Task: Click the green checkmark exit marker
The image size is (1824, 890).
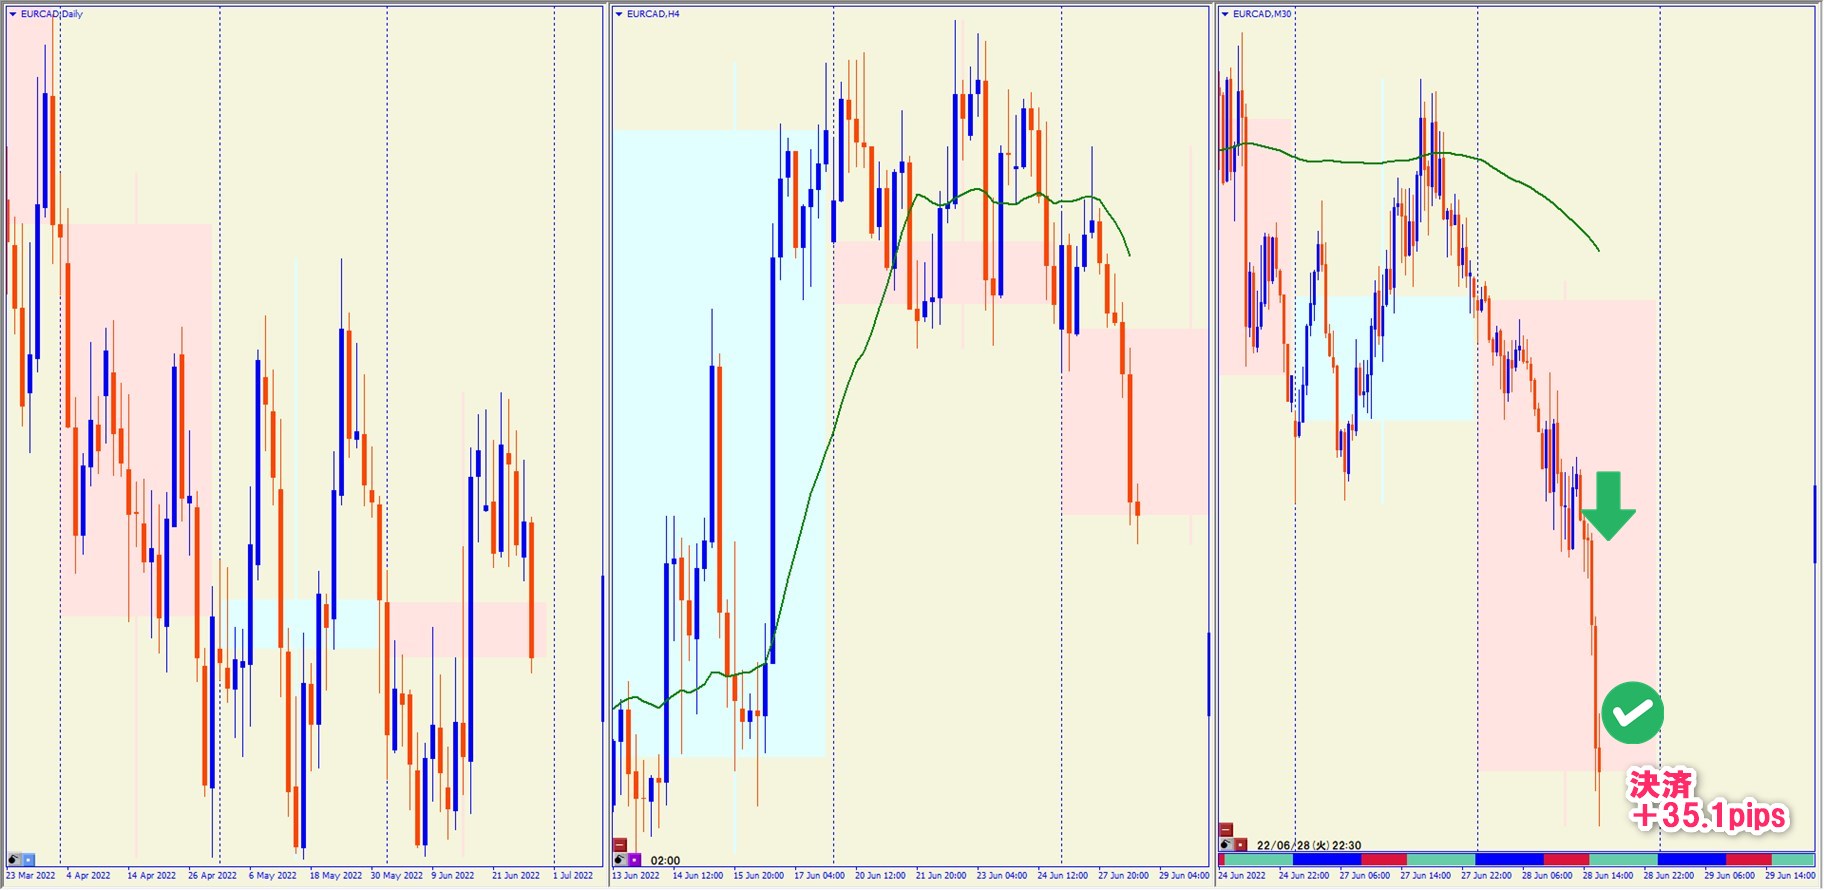Action: coord(1632,713)
